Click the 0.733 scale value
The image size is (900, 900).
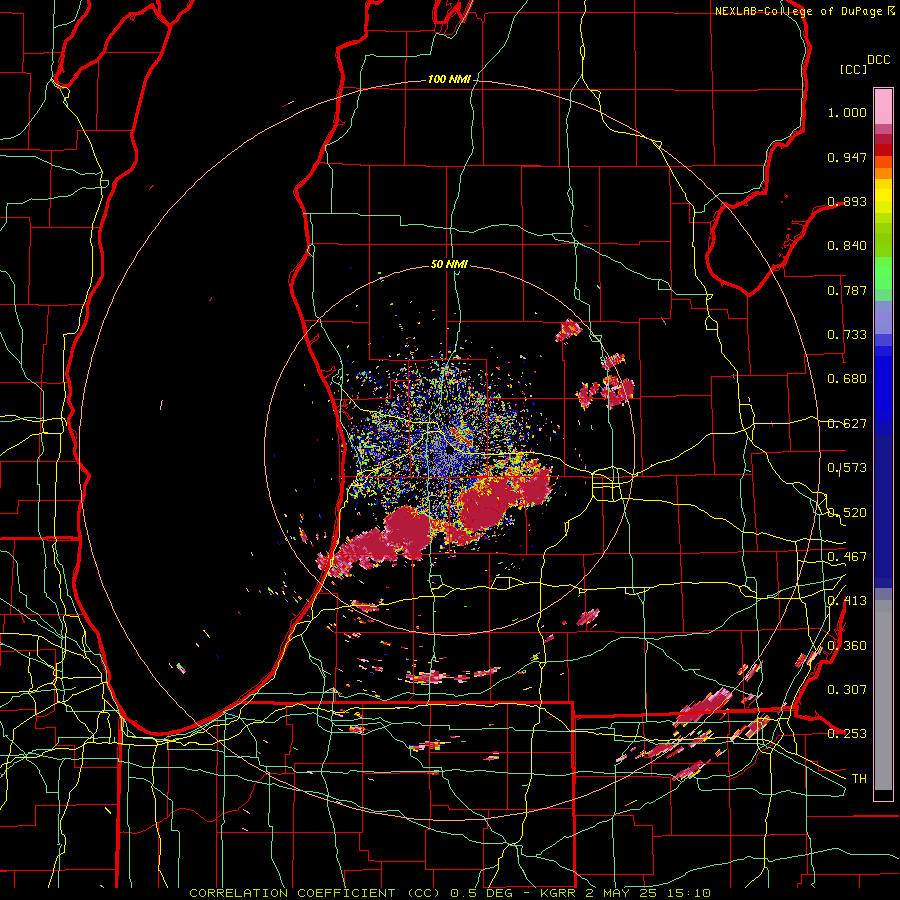point(847,335)
